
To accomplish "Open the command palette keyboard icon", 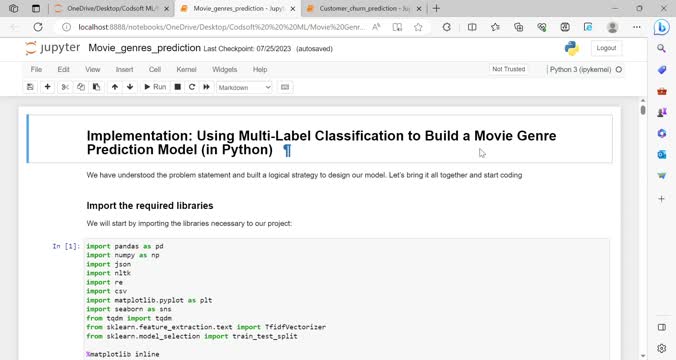I will pyautogui.click(x=285, y=87).
